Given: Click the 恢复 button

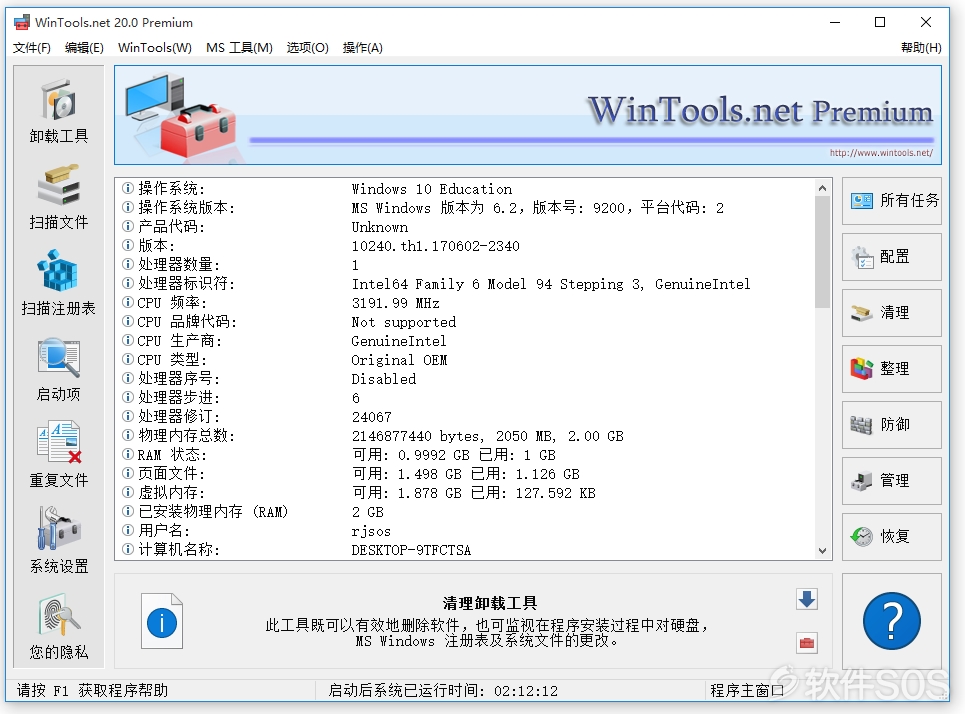Looking at the screenshot, I should click(x=892, y=537).
